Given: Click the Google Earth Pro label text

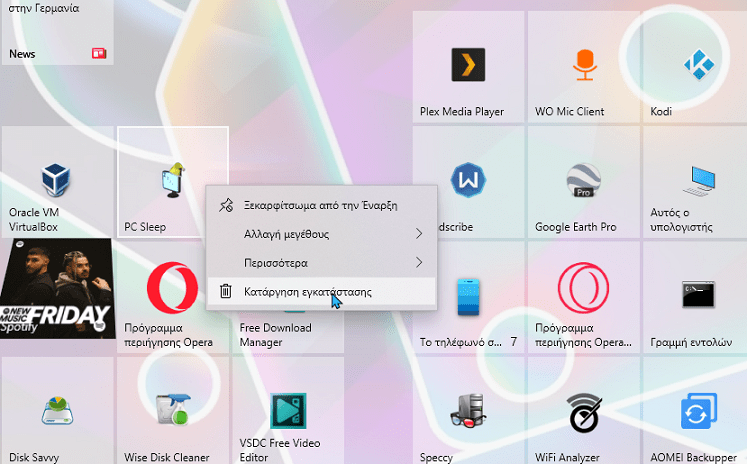Looking at the screenshot, I should coord(575,227).
